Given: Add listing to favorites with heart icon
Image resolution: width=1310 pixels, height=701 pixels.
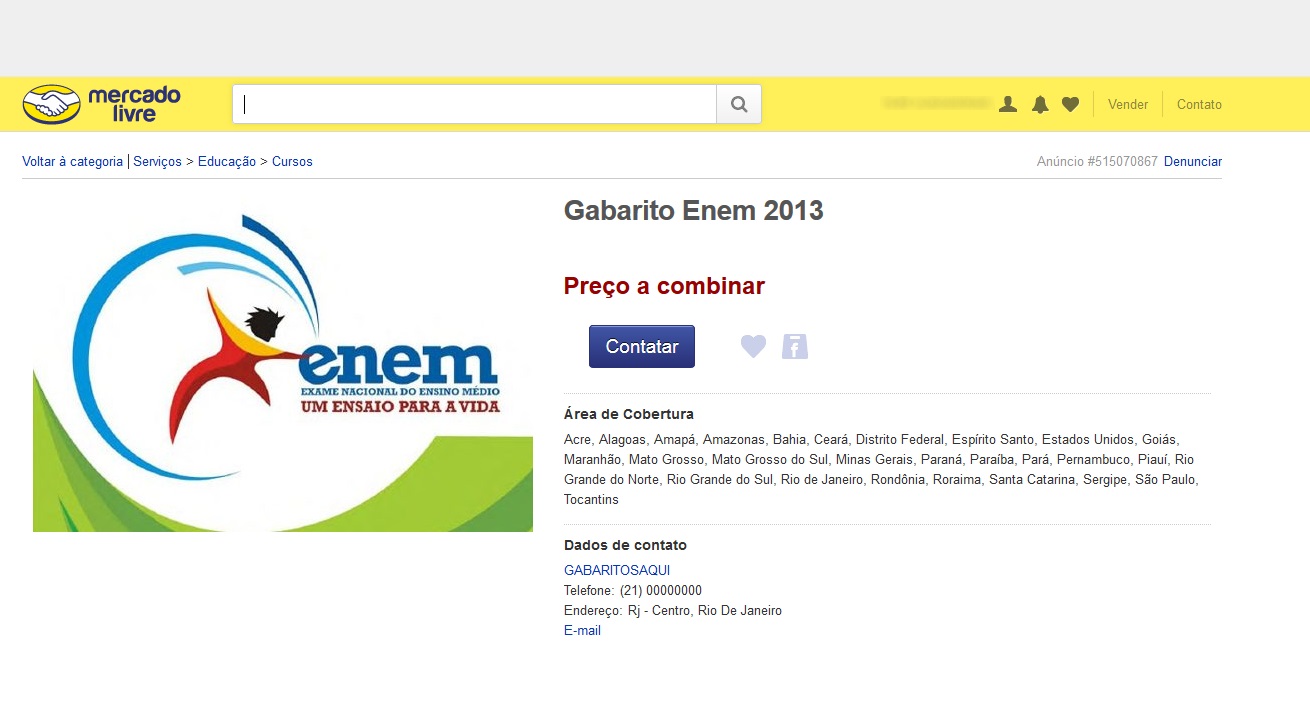Looking at the screenshot, I should (753, 346).
